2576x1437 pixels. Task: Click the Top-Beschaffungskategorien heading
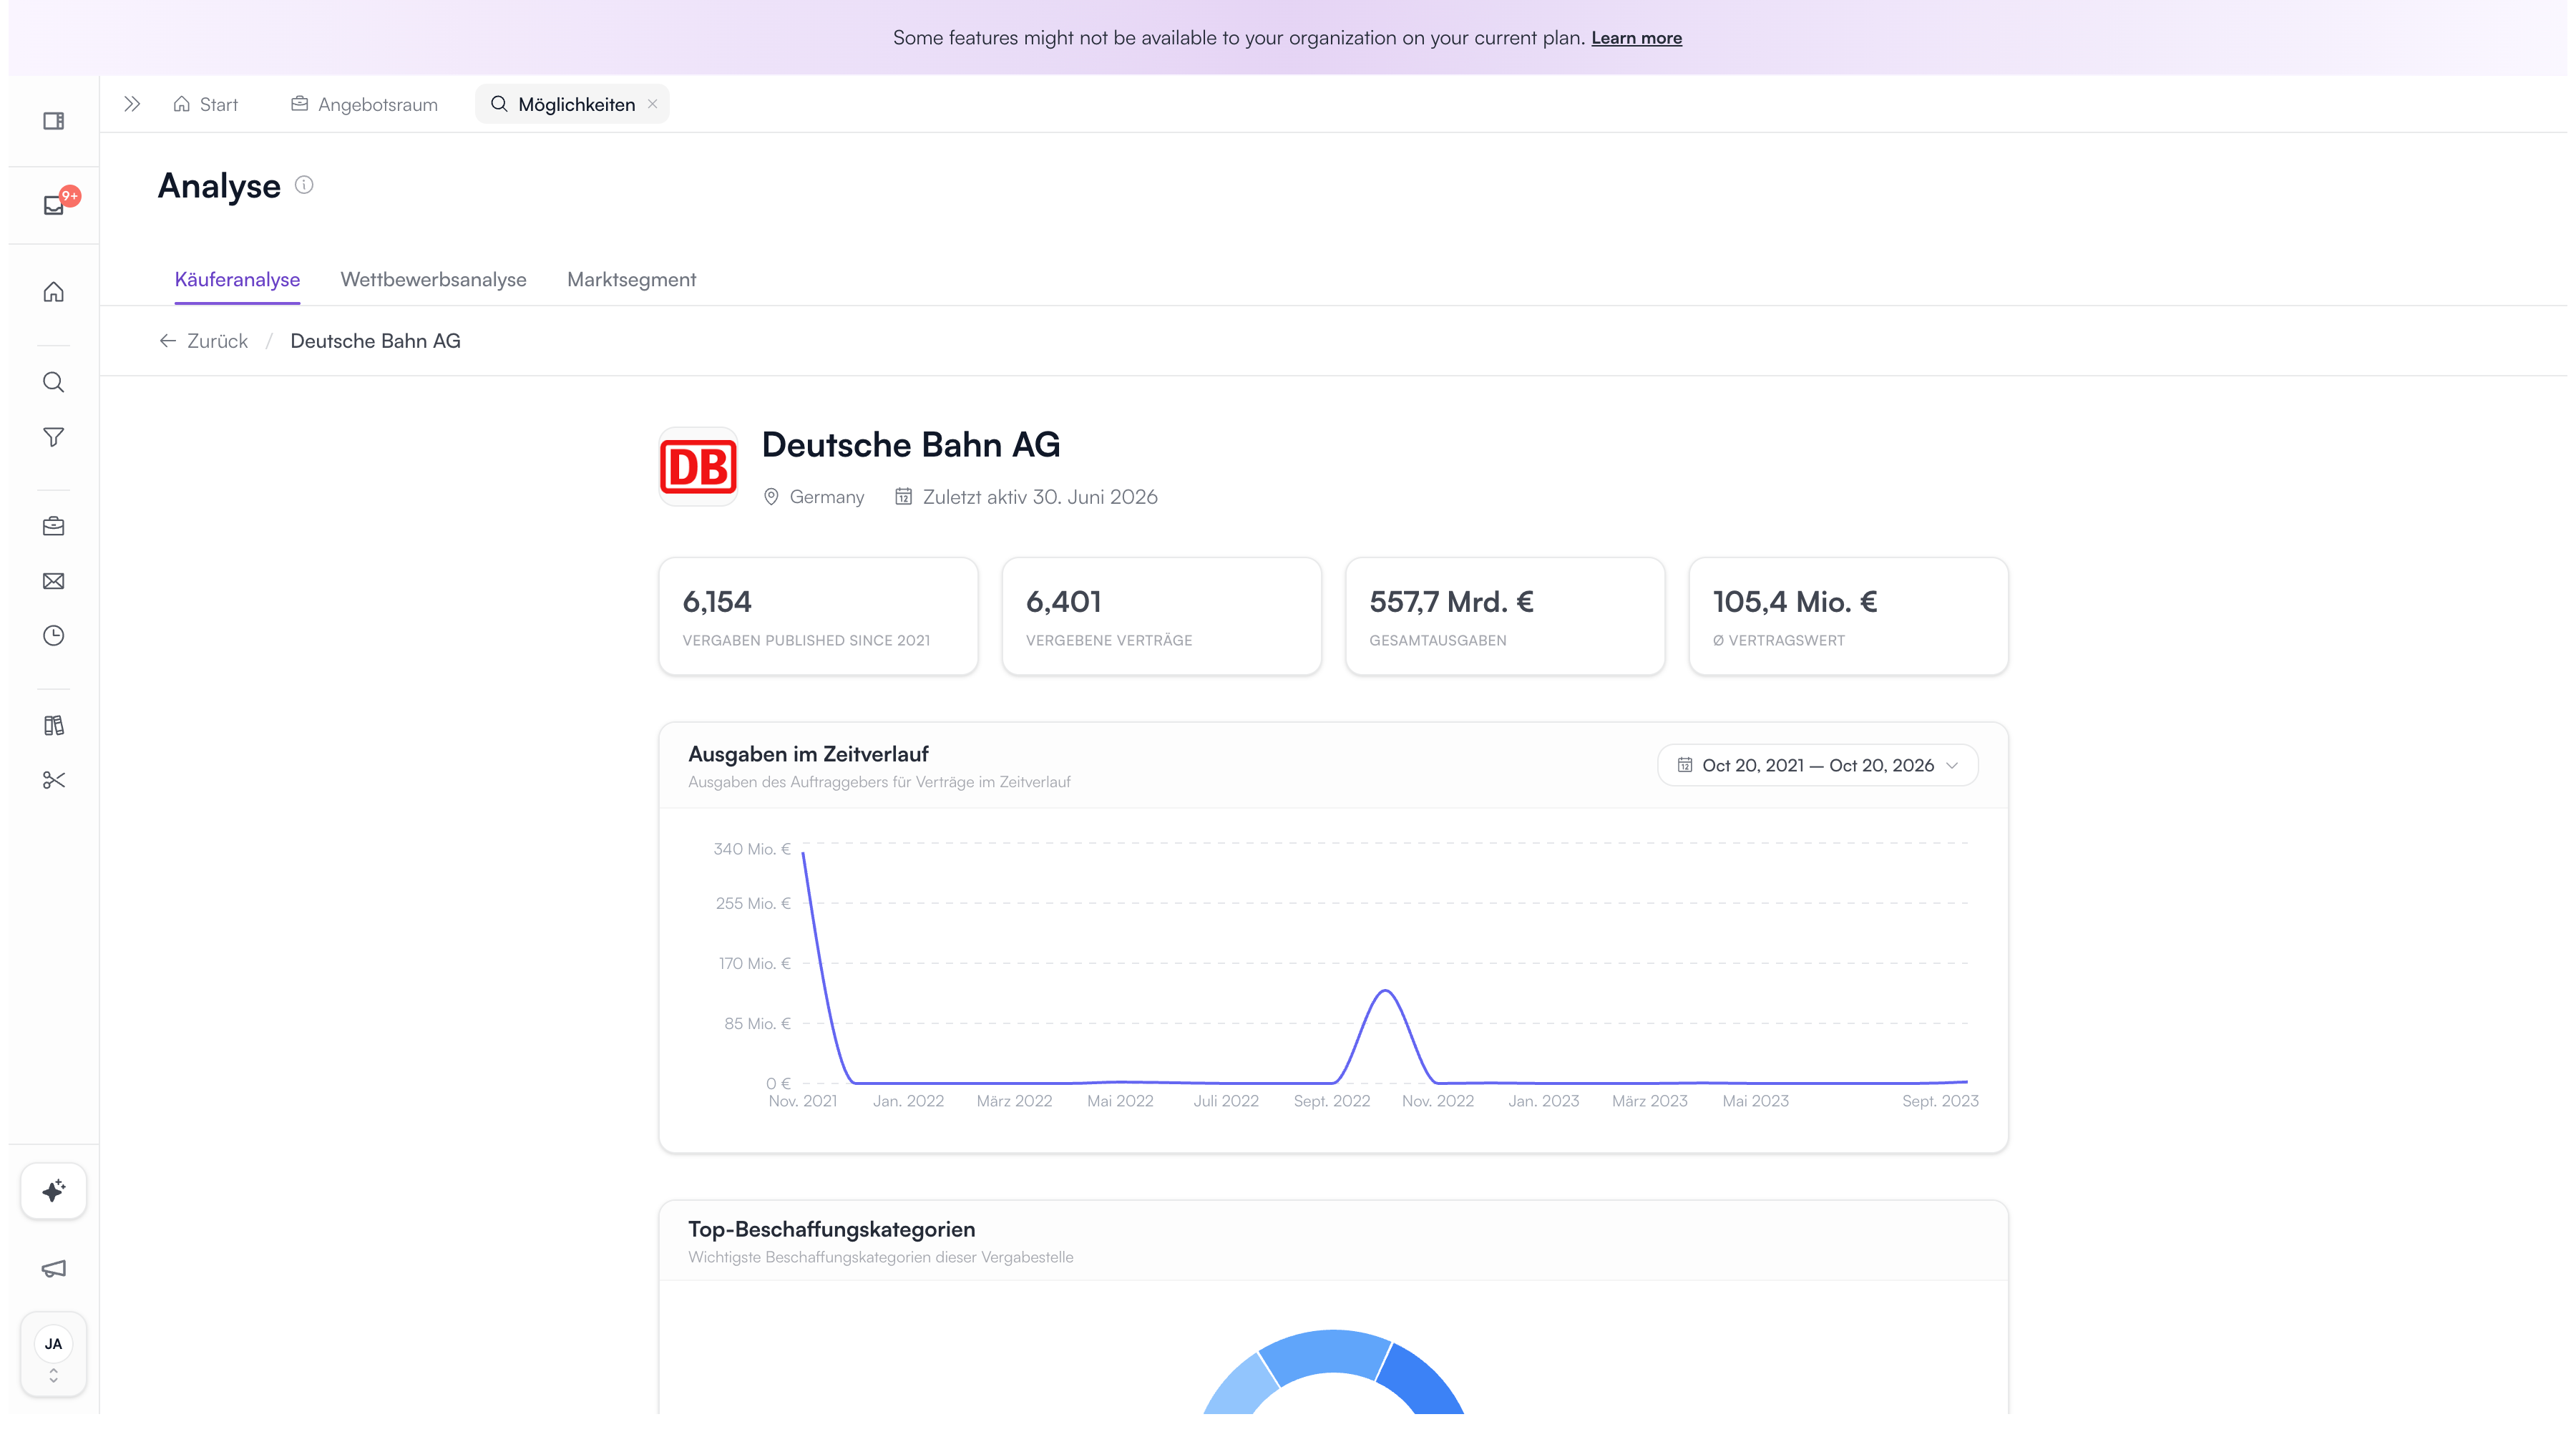pos(831,1229)
